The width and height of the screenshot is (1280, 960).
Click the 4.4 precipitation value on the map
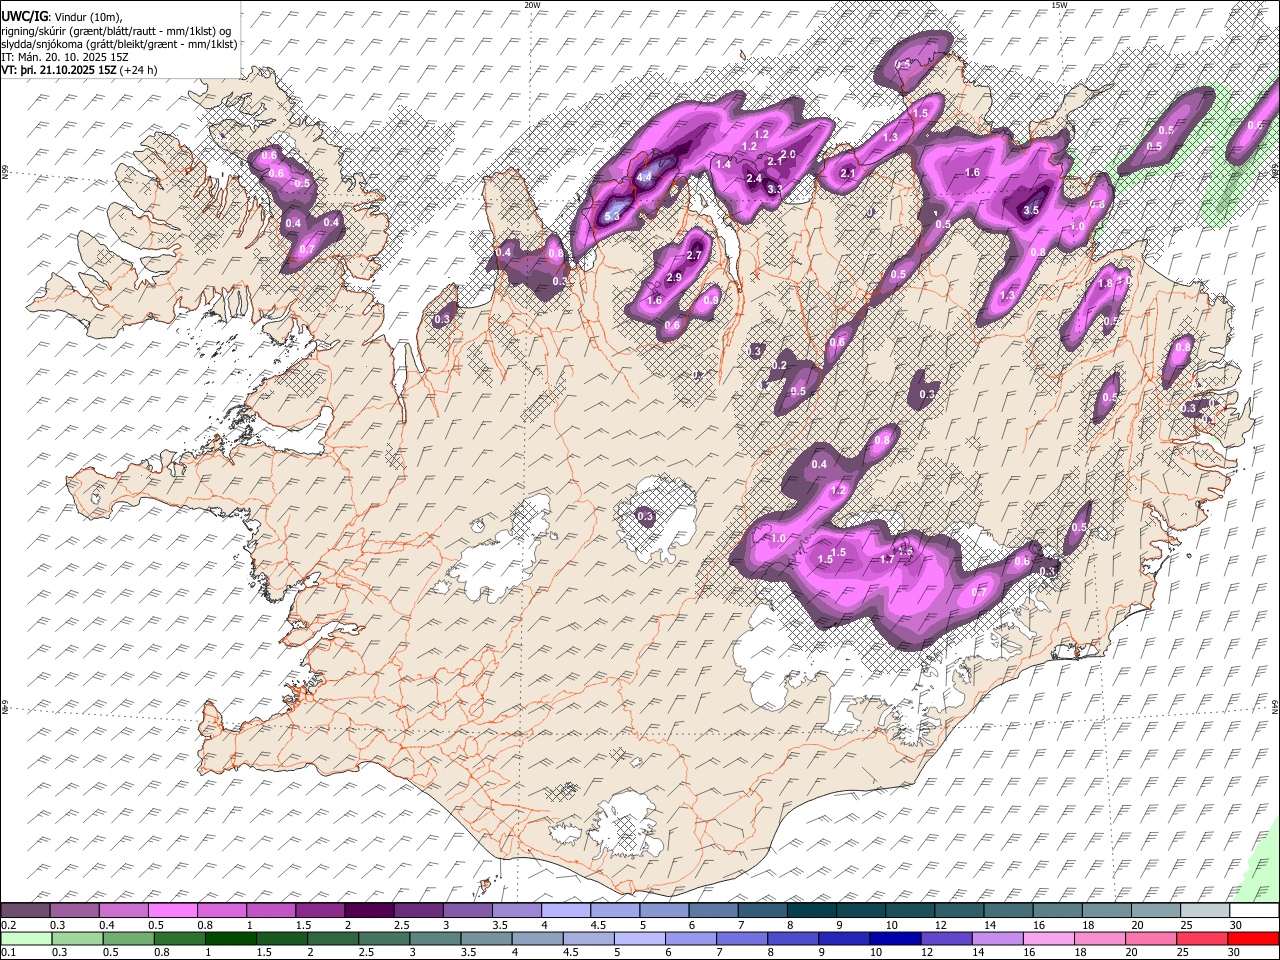click(x=644, y=177)
